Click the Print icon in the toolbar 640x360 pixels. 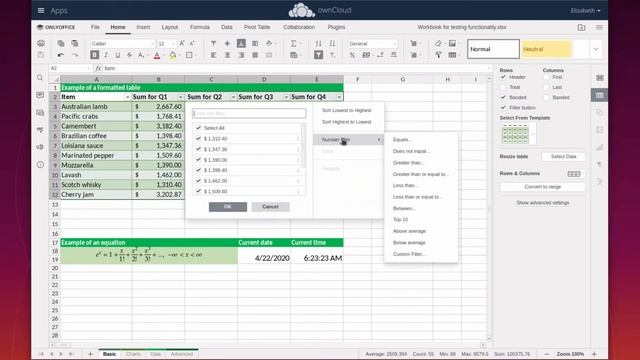pos(41,43)
